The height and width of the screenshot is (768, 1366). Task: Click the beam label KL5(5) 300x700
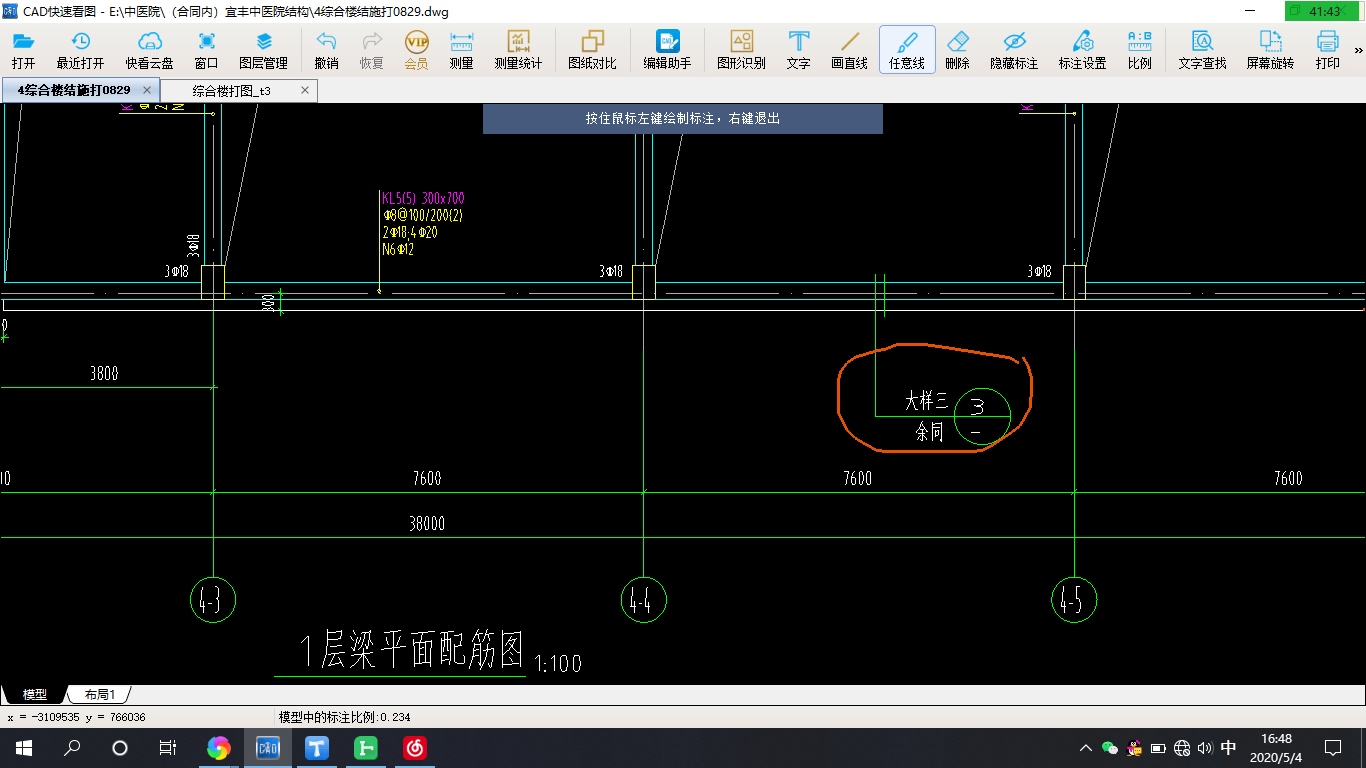pyautogui.click(x=423, y=198)
